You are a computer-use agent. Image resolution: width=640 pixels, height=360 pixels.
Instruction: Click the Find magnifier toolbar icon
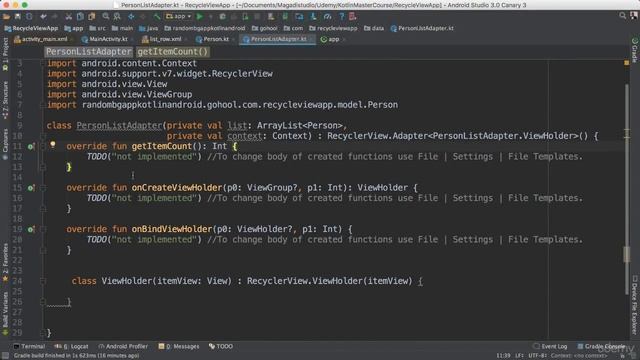(106, 17)
